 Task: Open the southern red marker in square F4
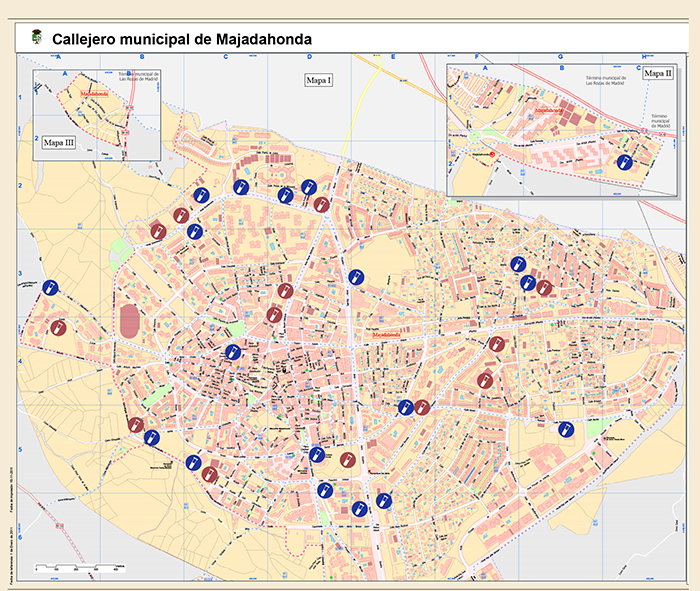coord(485,381)
